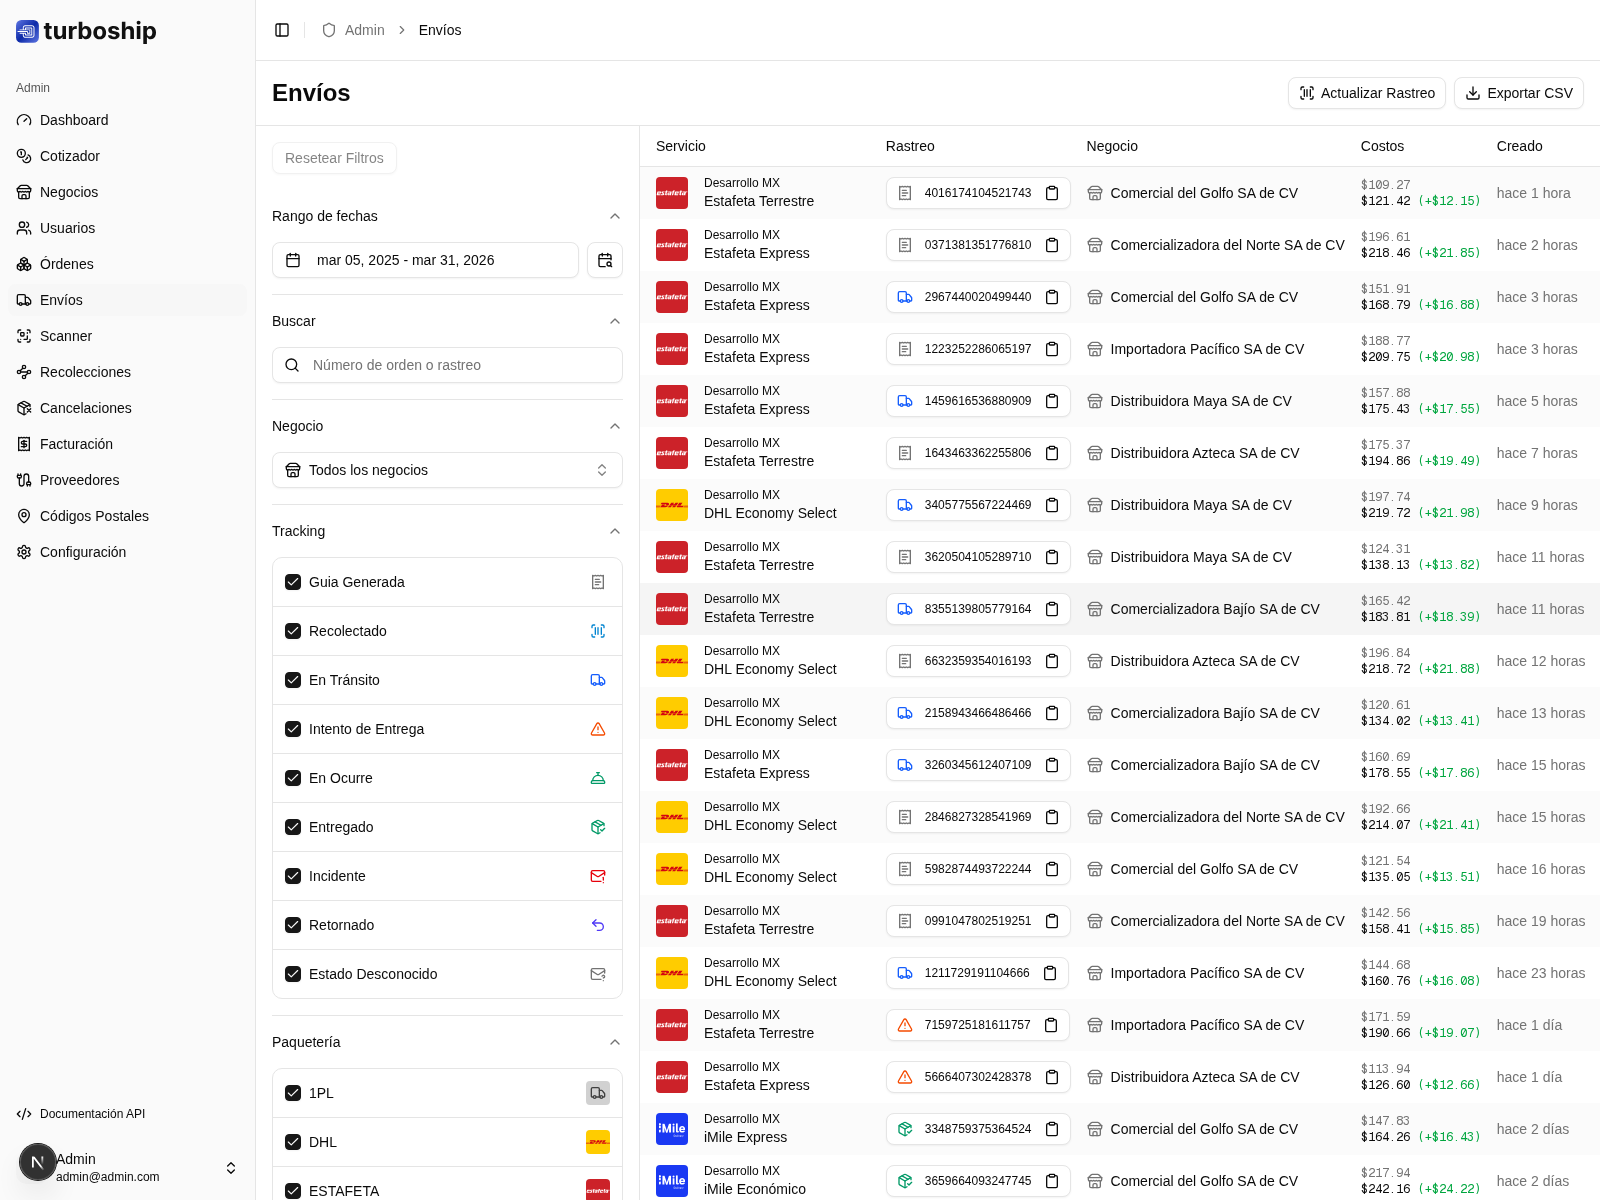Disable the DHL paquetería filter

(x=293, y=1141)
